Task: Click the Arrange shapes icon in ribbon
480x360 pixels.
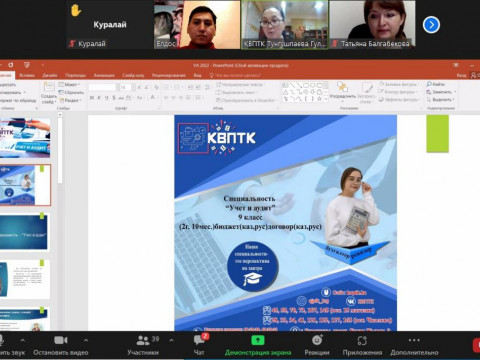Action: click(x=342, y=91)
